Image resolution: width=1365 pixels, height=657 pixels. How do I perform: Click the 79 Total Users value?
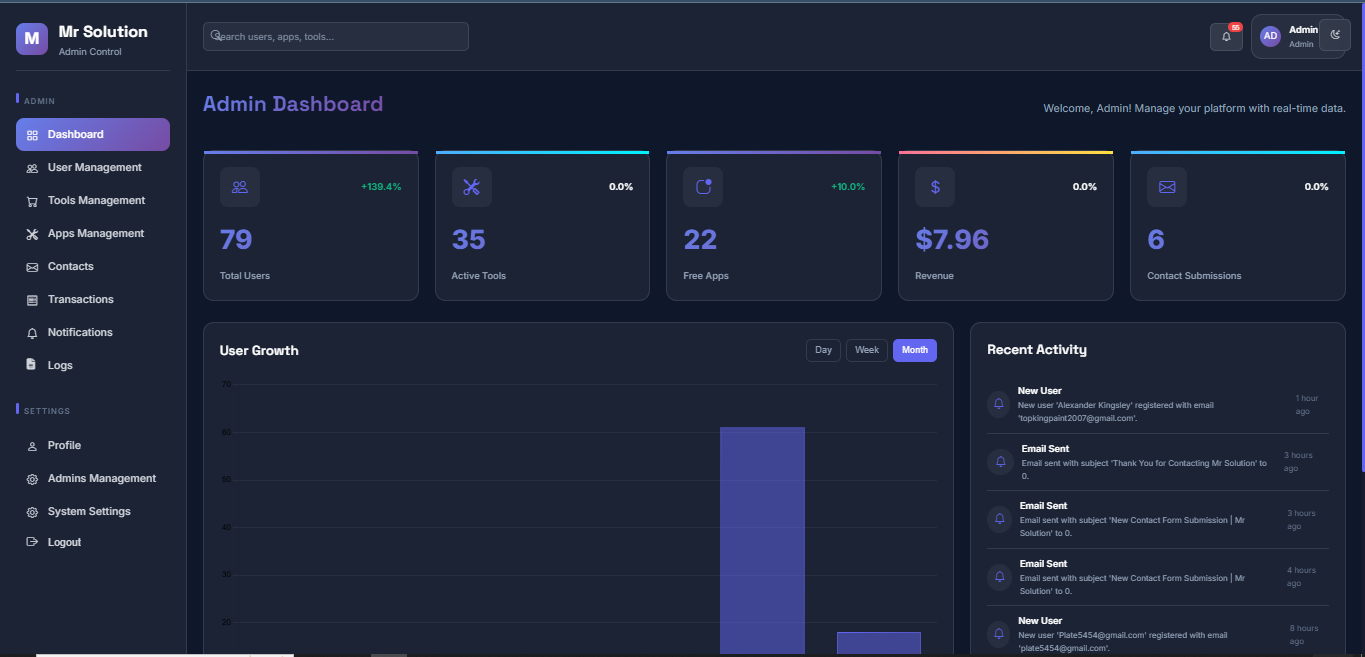coord(236,240)
